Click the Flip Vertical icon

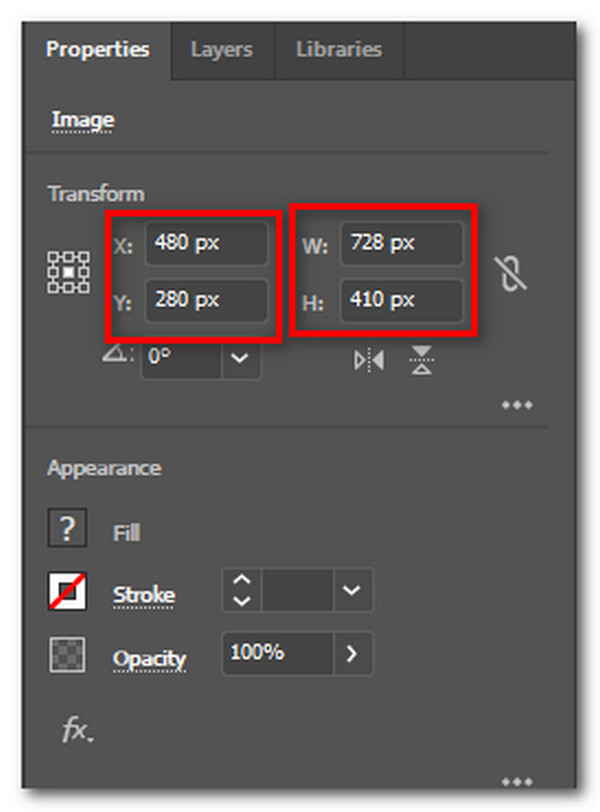point(422,358)
